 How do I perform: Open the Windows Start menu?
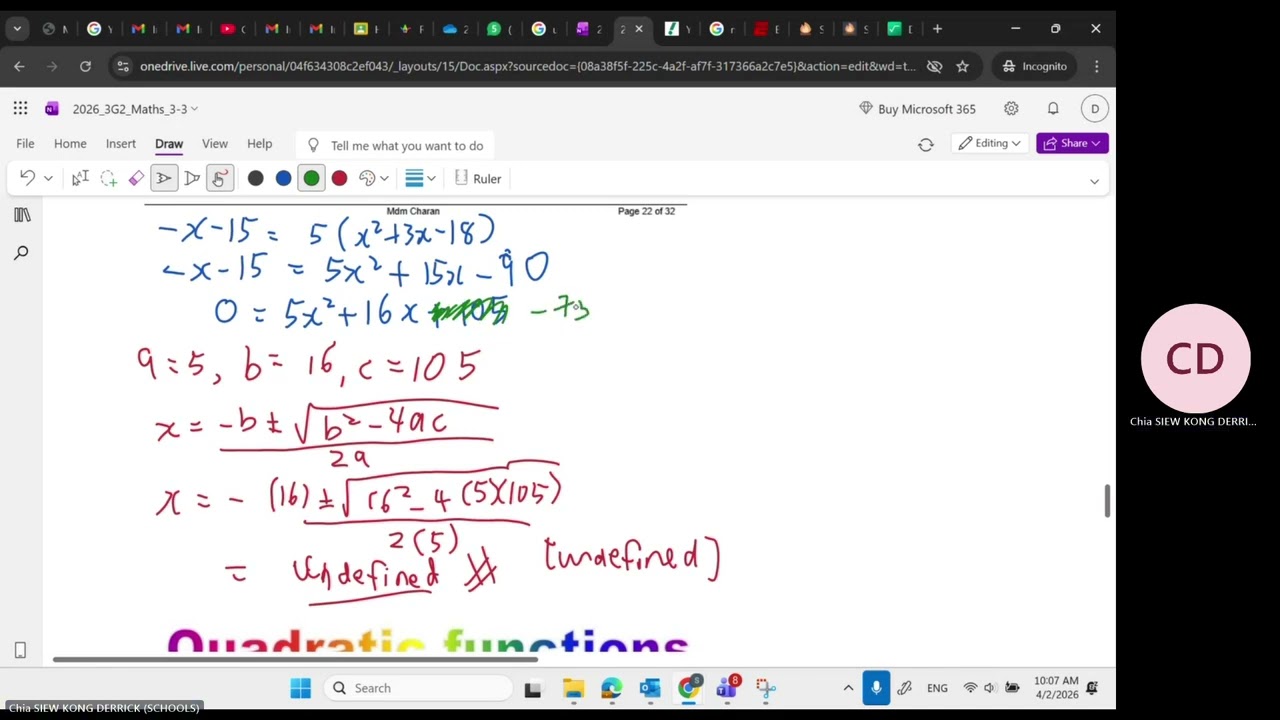(300, 688)
